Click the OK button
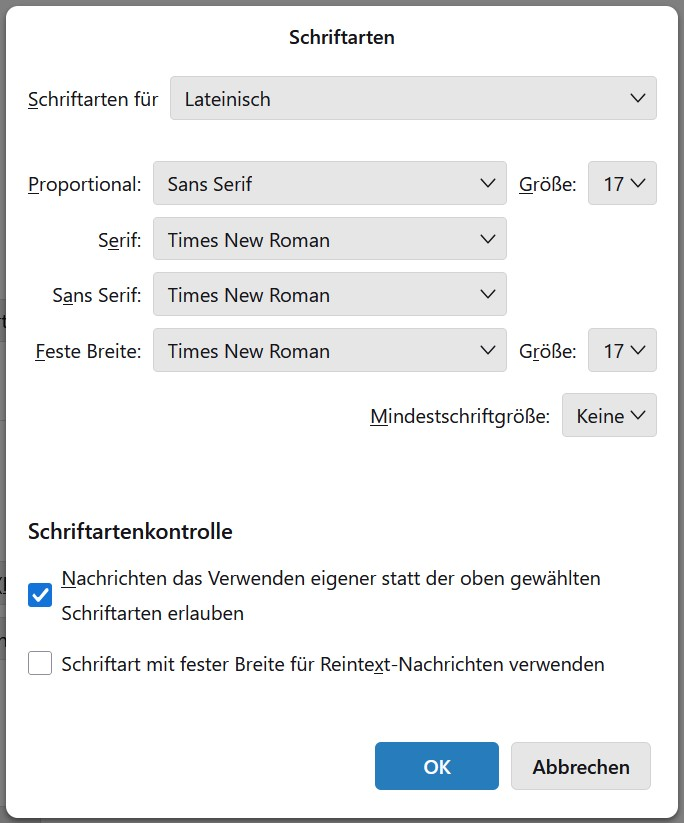Screen dimensions: 684x823 coord(437,767)
